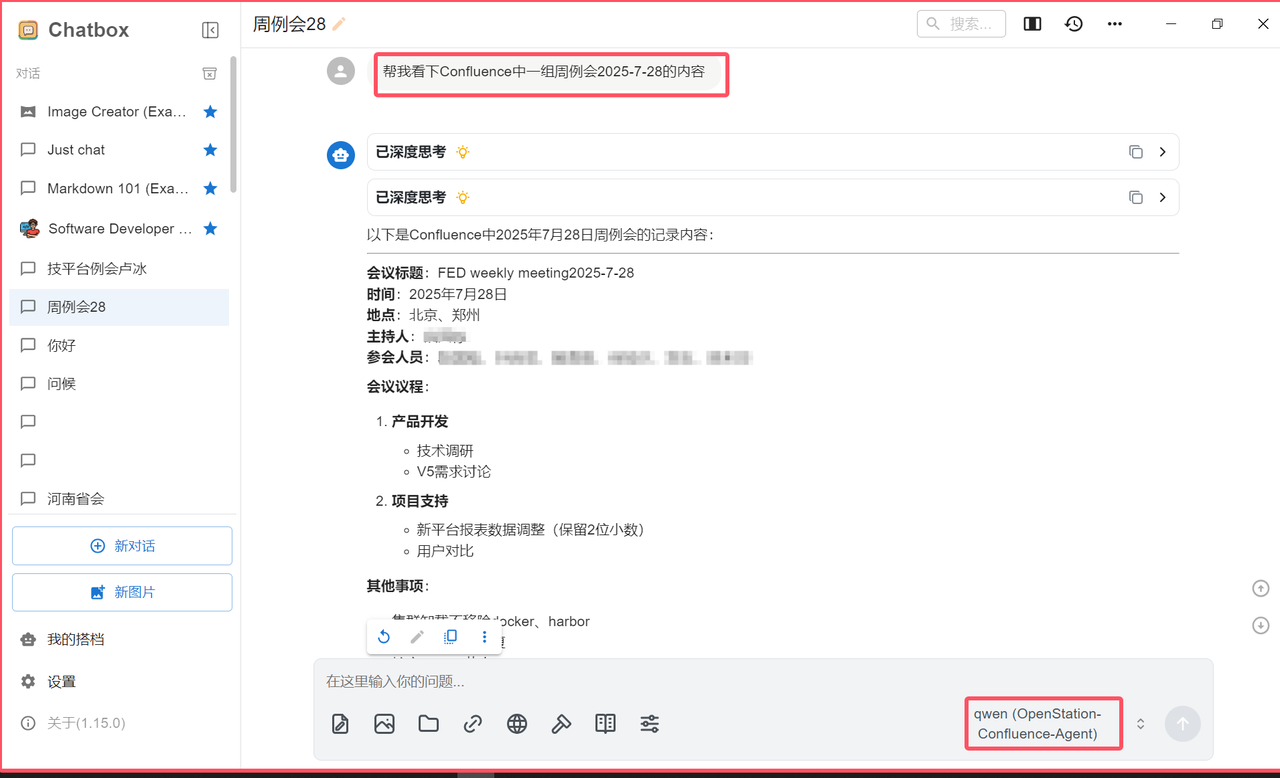Open the three-dots overflow menu
The height and width of the screenshot is (778, 1280).
[1114, 23]
